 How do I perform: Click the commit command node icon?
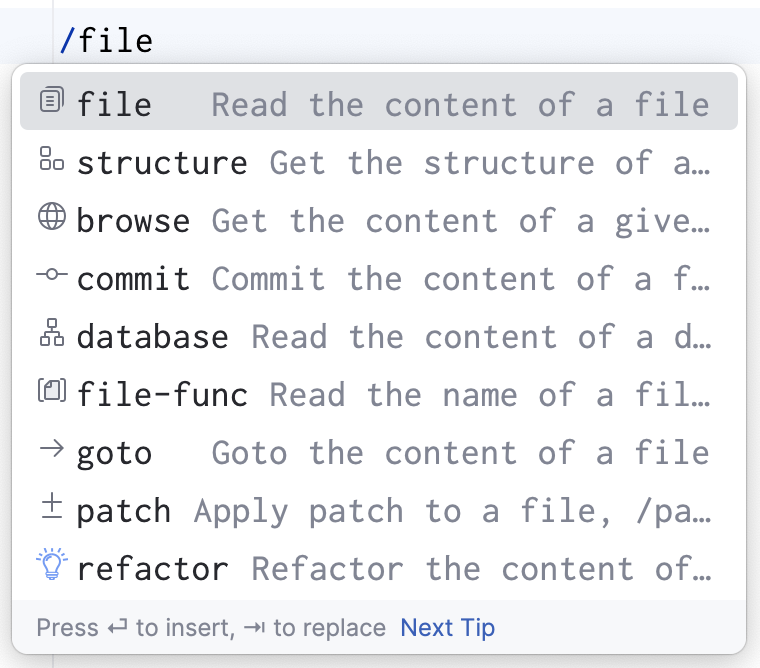(x=51, y=276)
